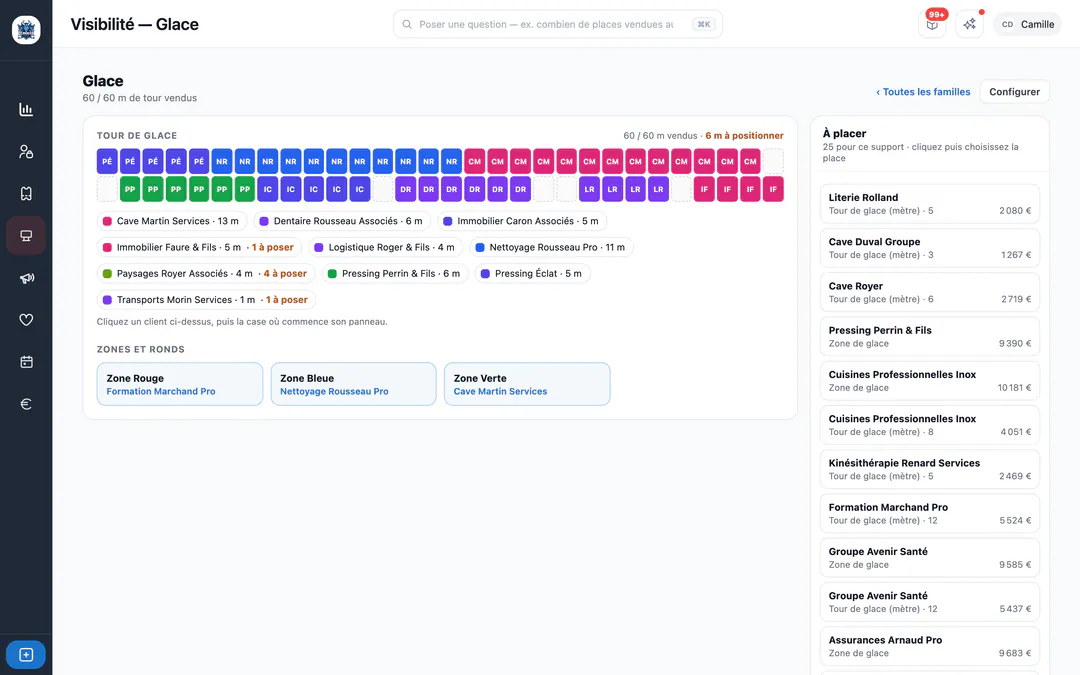Open the calendar section in sidebar

(x=26, y=362)
